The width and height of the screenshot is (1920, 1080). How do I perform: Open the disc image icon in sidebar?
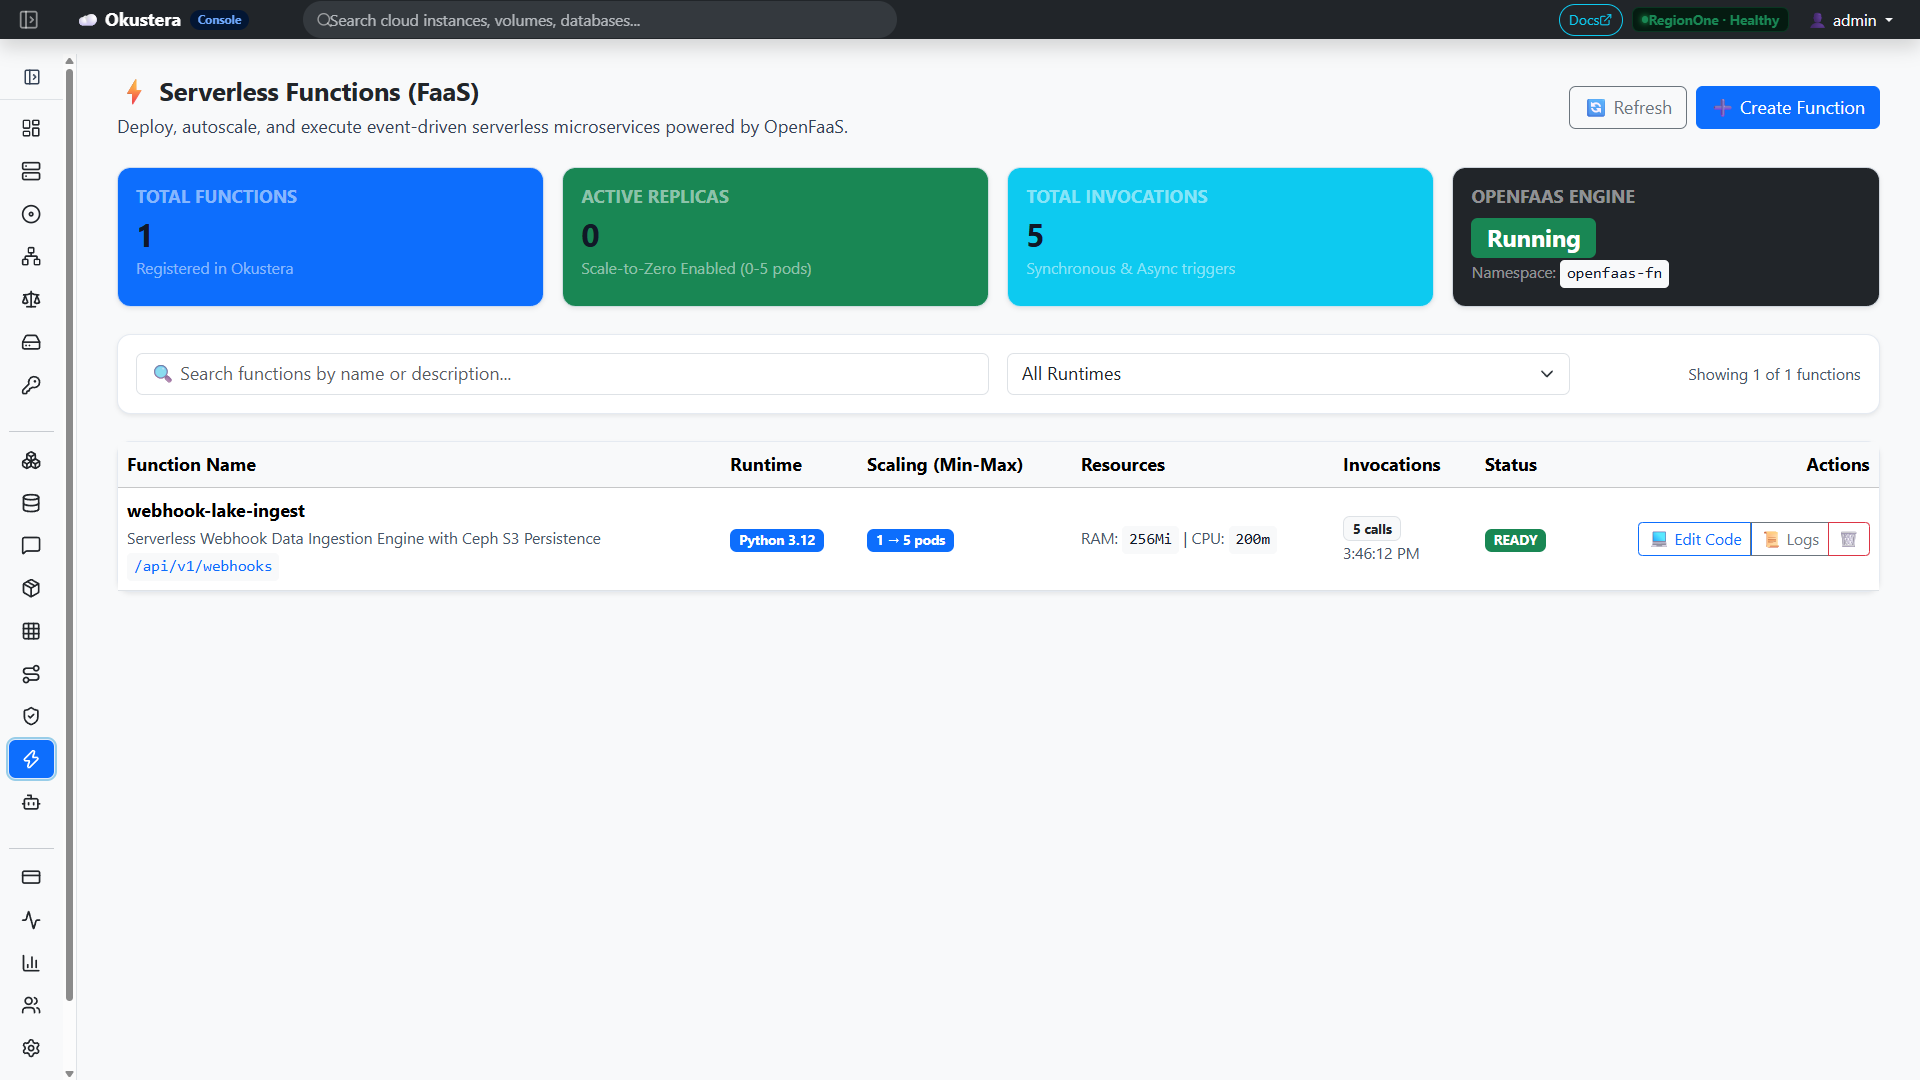[31, 214]
